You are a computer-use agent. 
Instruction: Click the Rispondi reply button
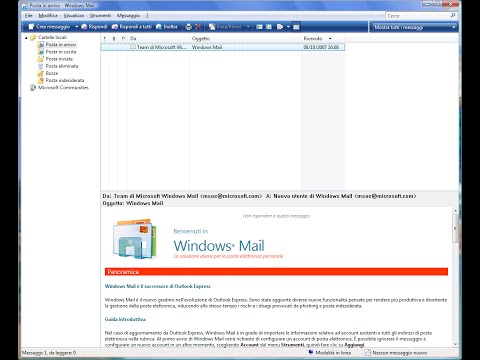point(94,27)
